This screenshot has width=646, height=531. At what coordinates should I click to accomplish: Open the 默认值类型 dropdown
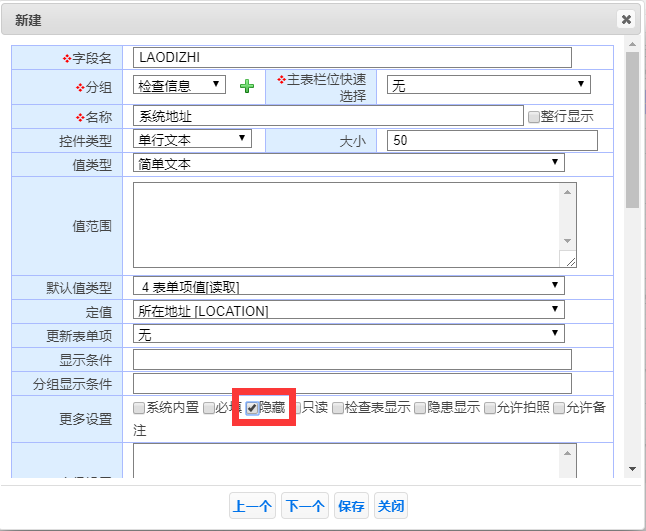(348, 286)
